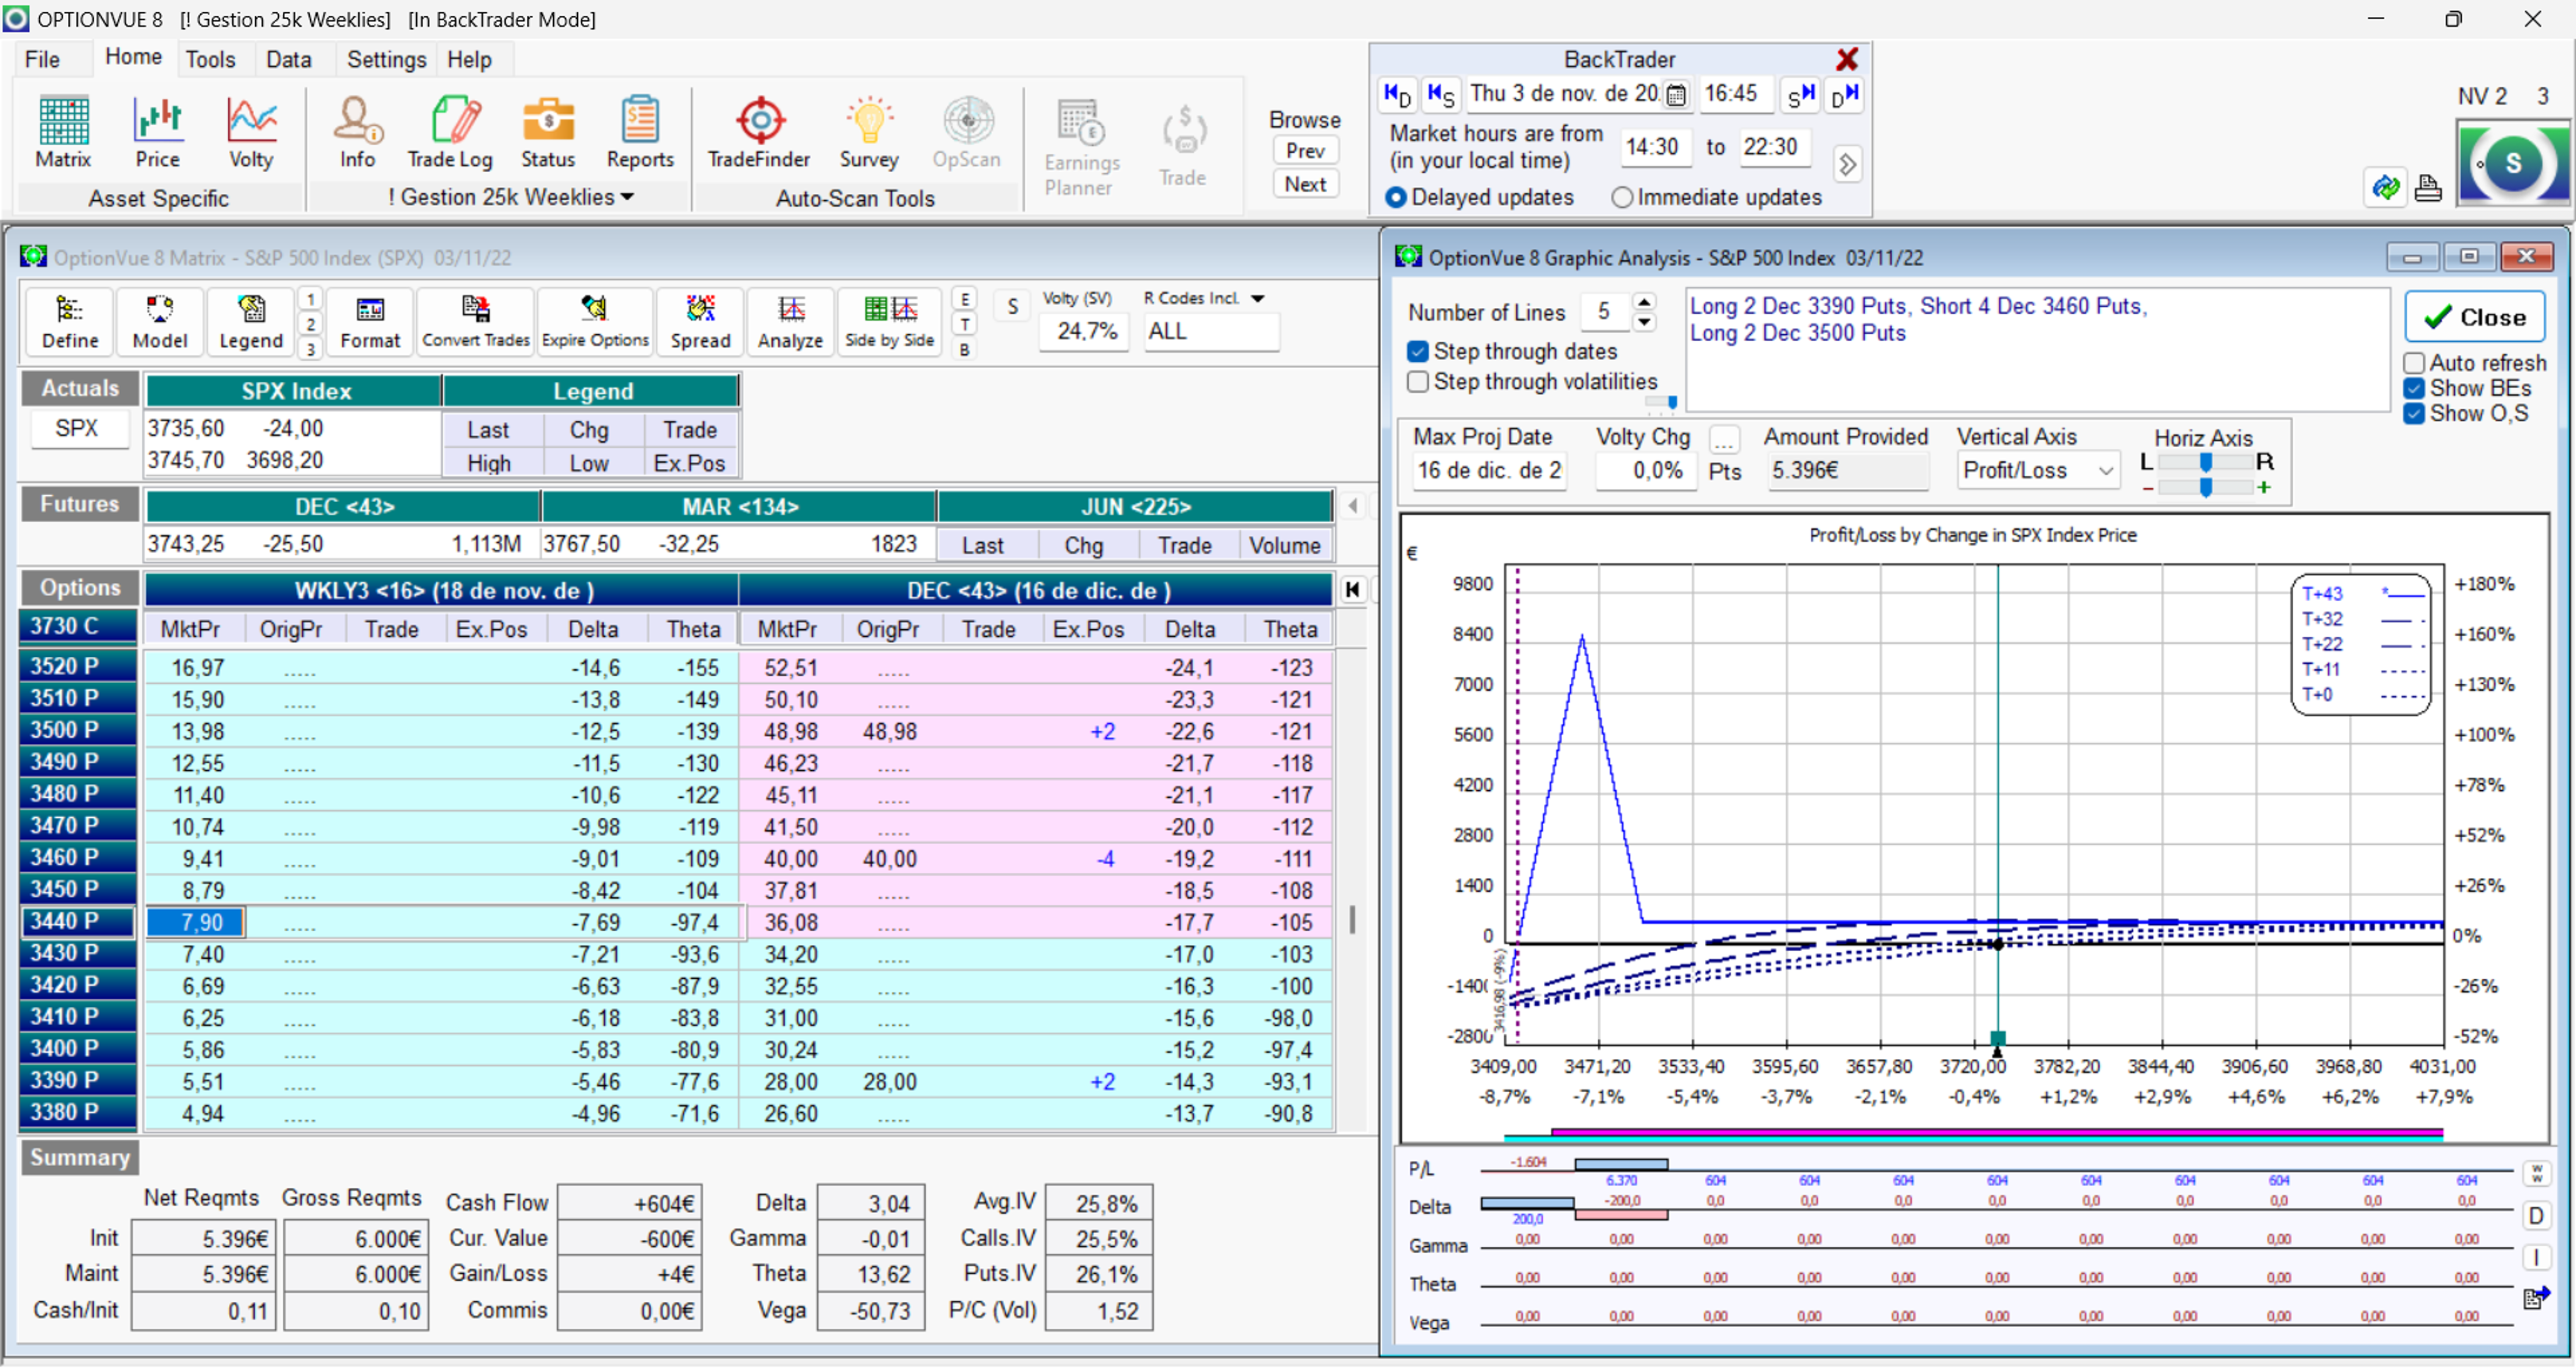The image size is (2576, 1368).
Task: Click the Browse Next button
Action: tap(1305, 184)
